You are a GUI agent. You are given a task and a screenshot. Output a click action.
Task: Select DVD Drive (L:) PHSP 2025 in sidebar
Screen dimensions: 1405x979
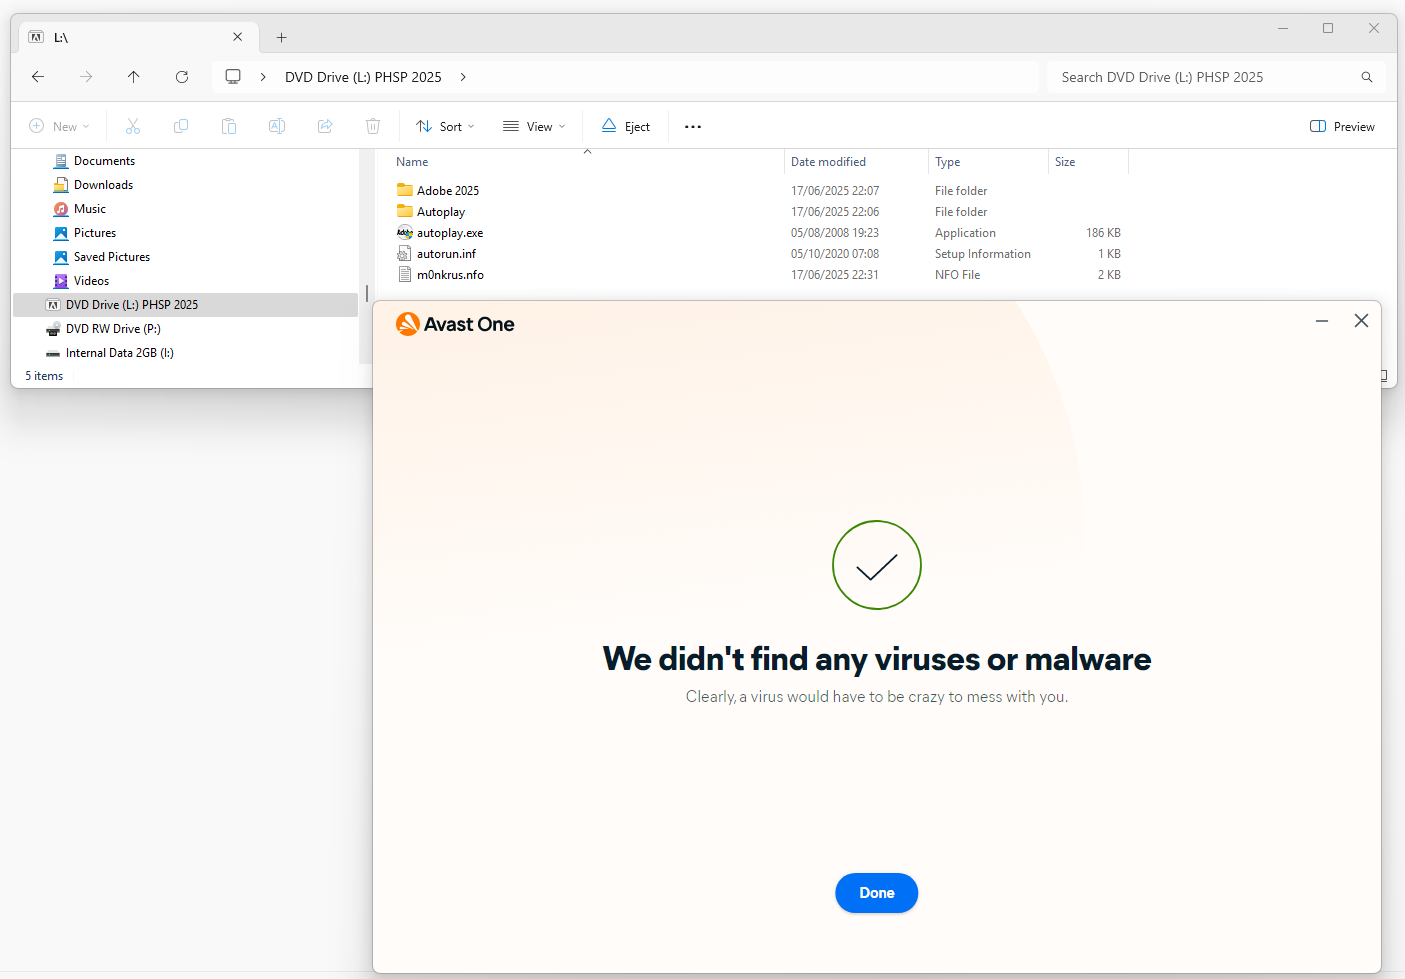[x=186, y=305]
